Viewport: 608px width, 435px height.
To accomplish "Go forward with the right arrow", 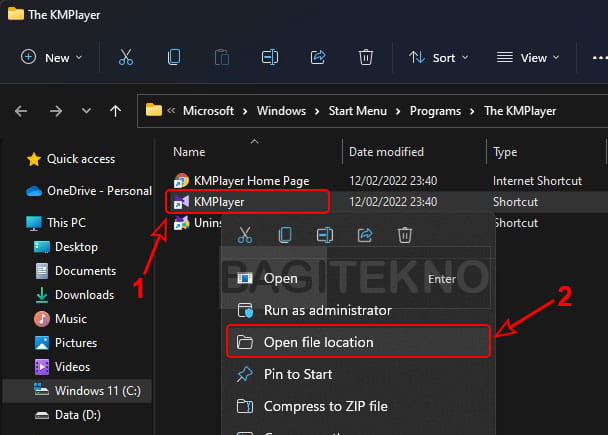I will point(56,111).
